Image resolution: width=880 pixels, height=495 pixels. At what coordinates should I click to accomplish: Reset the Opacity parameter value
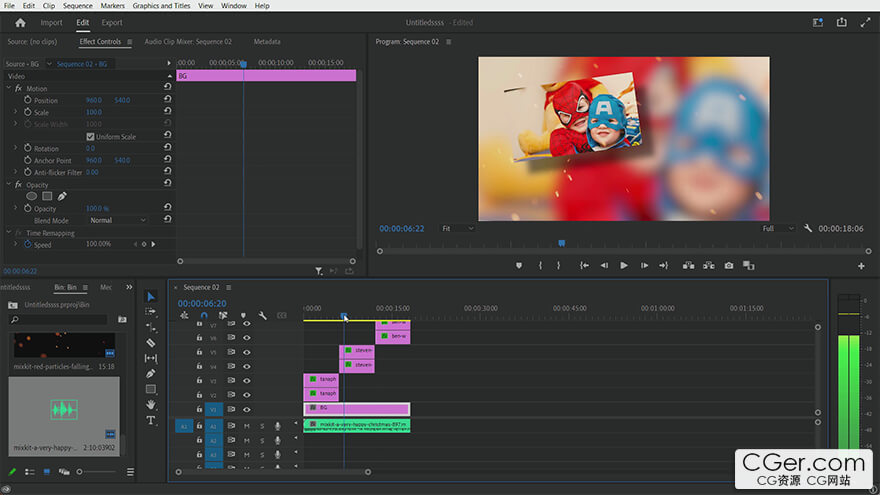pos(167,207)
